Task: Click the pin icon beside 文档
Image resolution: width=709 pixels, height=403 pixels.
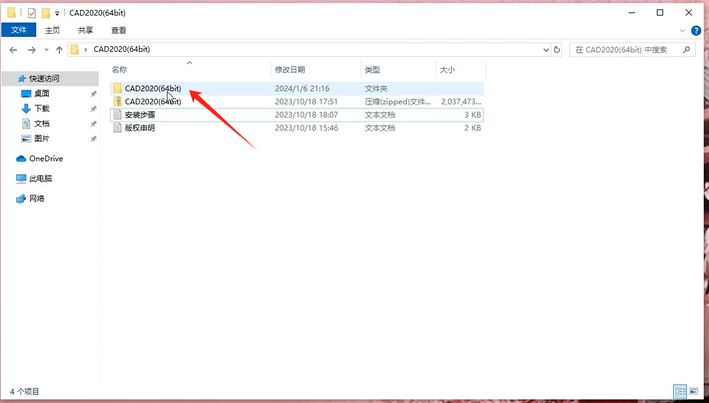Action: click(93, 124)
